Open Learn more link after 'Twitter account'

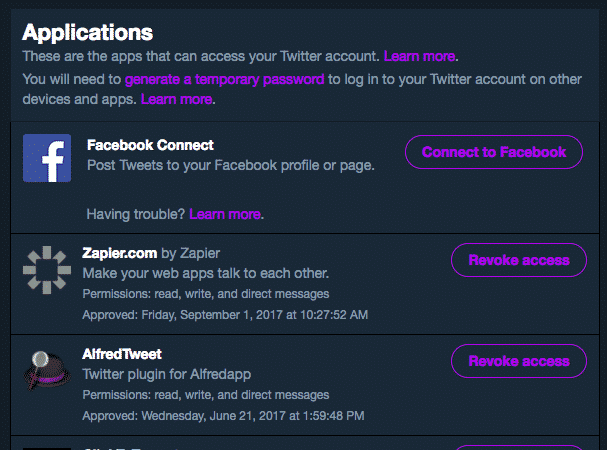pos(419,57)
